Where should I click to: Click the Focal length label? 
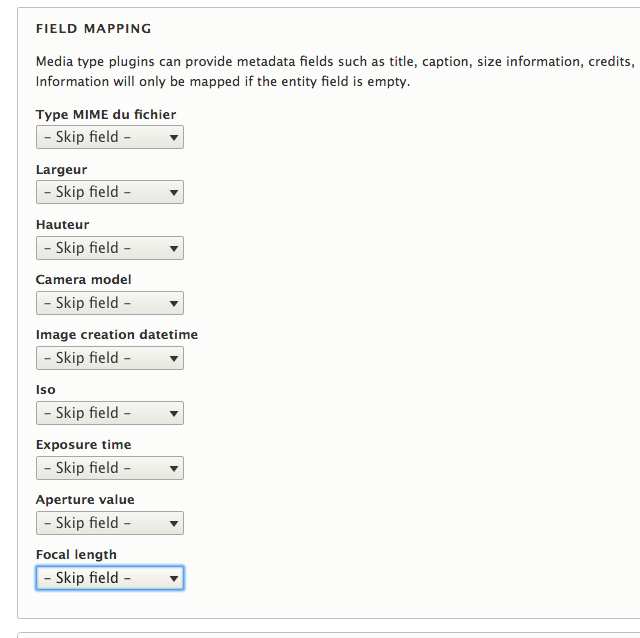click(x=76, y=555)
